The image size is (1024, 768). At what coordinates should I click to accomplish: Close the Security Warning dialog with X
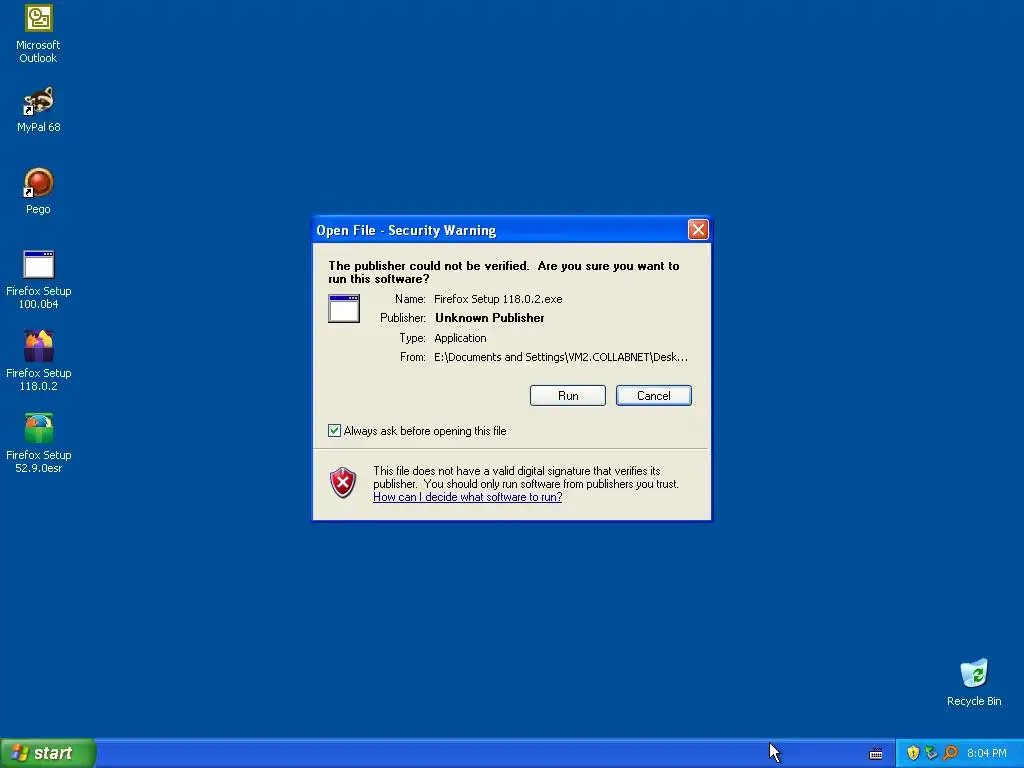point(698,230)
